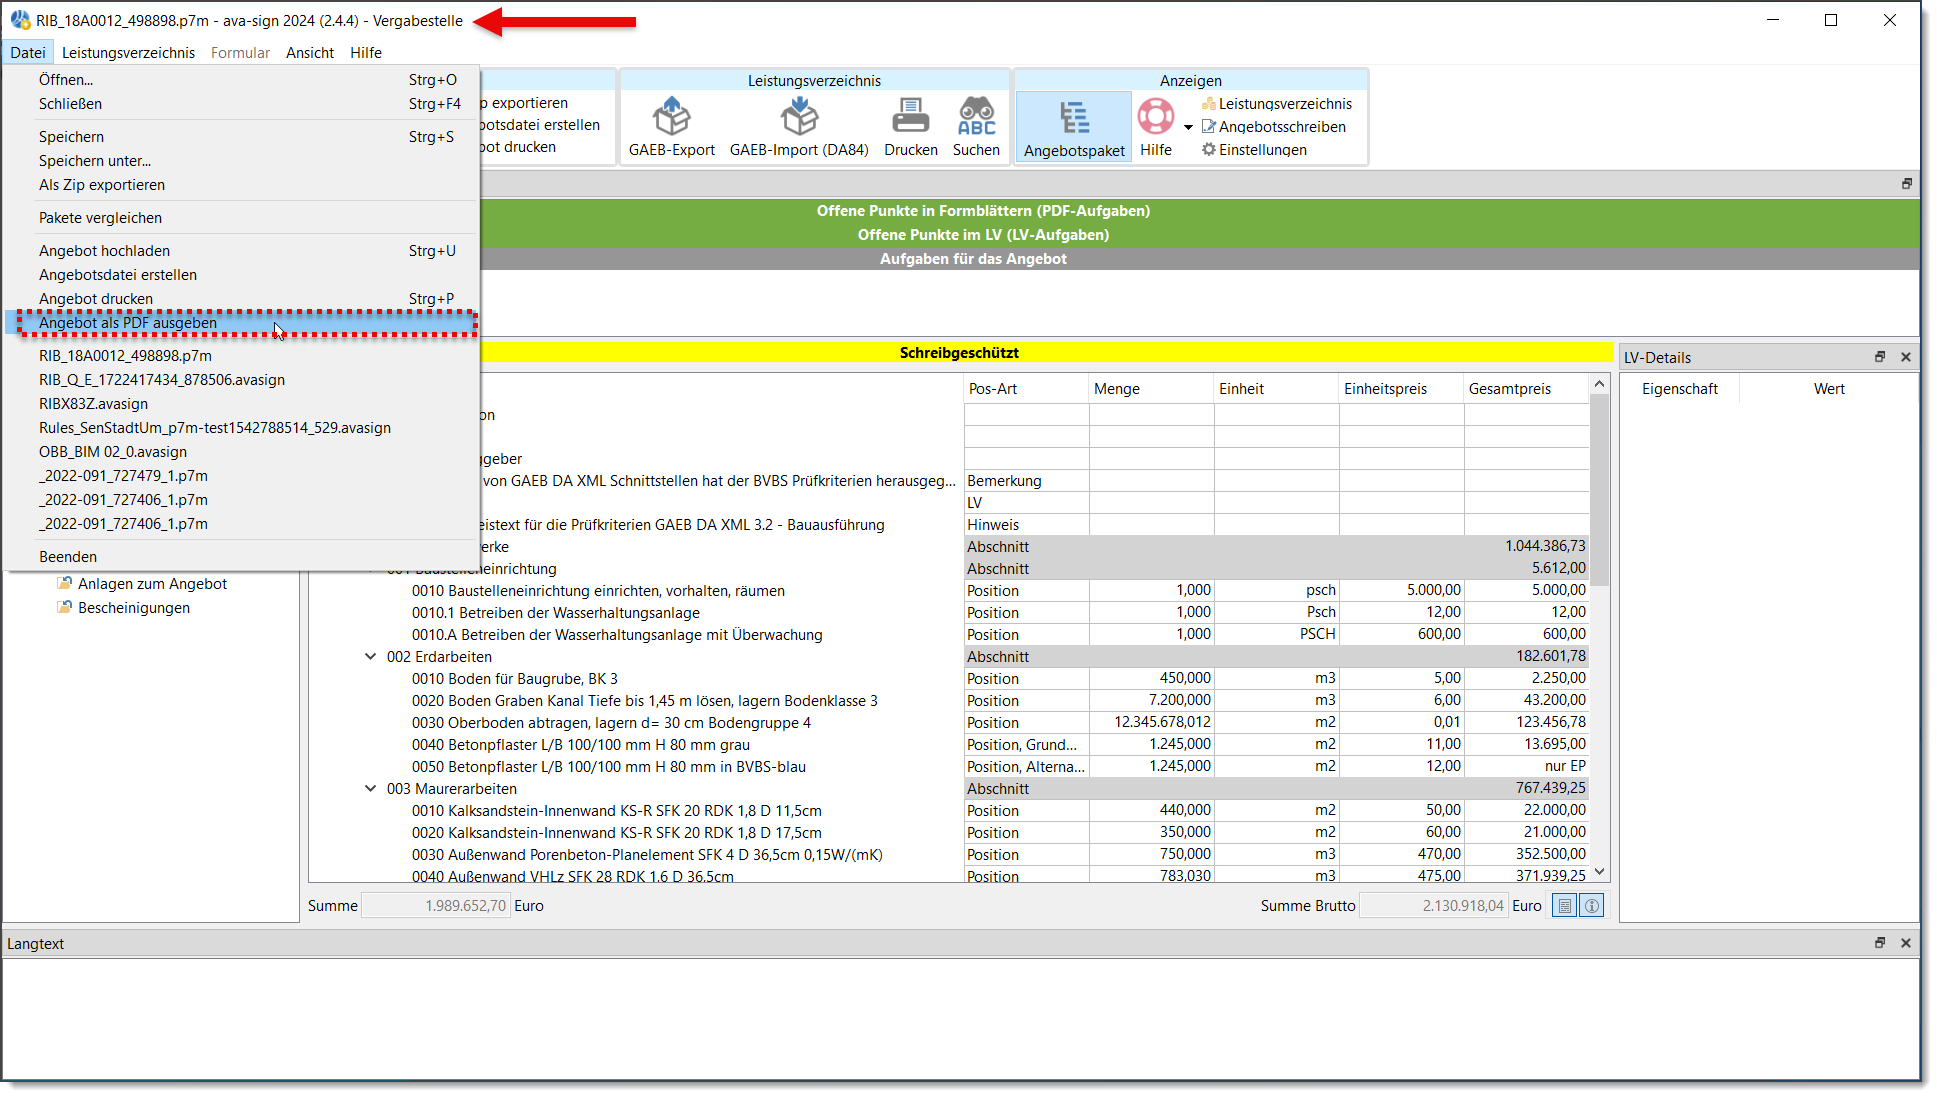
Task: Click the GAEB-Import (DA84) icon
Action: [799, 118]
